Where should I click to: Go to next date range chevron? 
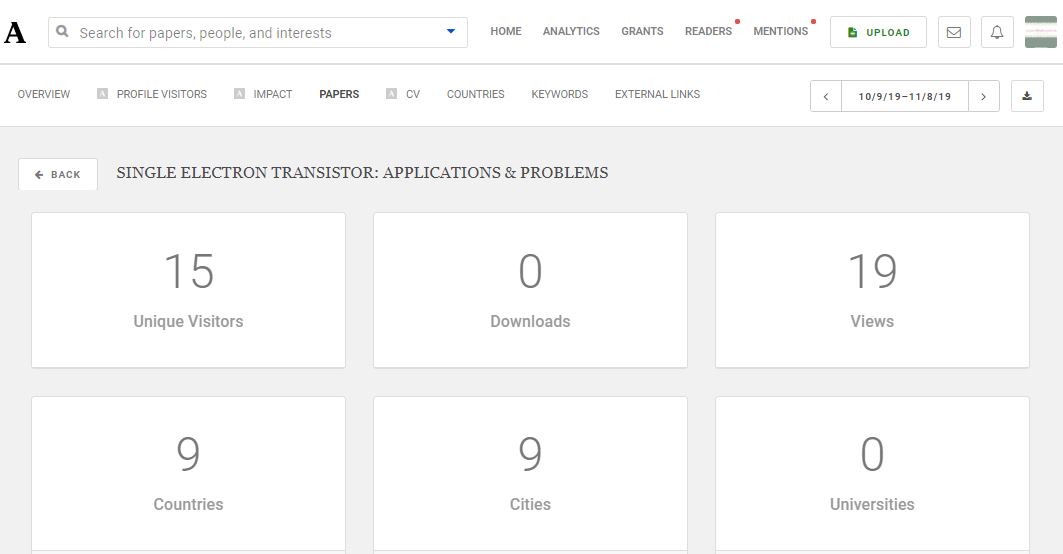pyautogui.click(x=984, y=96)
